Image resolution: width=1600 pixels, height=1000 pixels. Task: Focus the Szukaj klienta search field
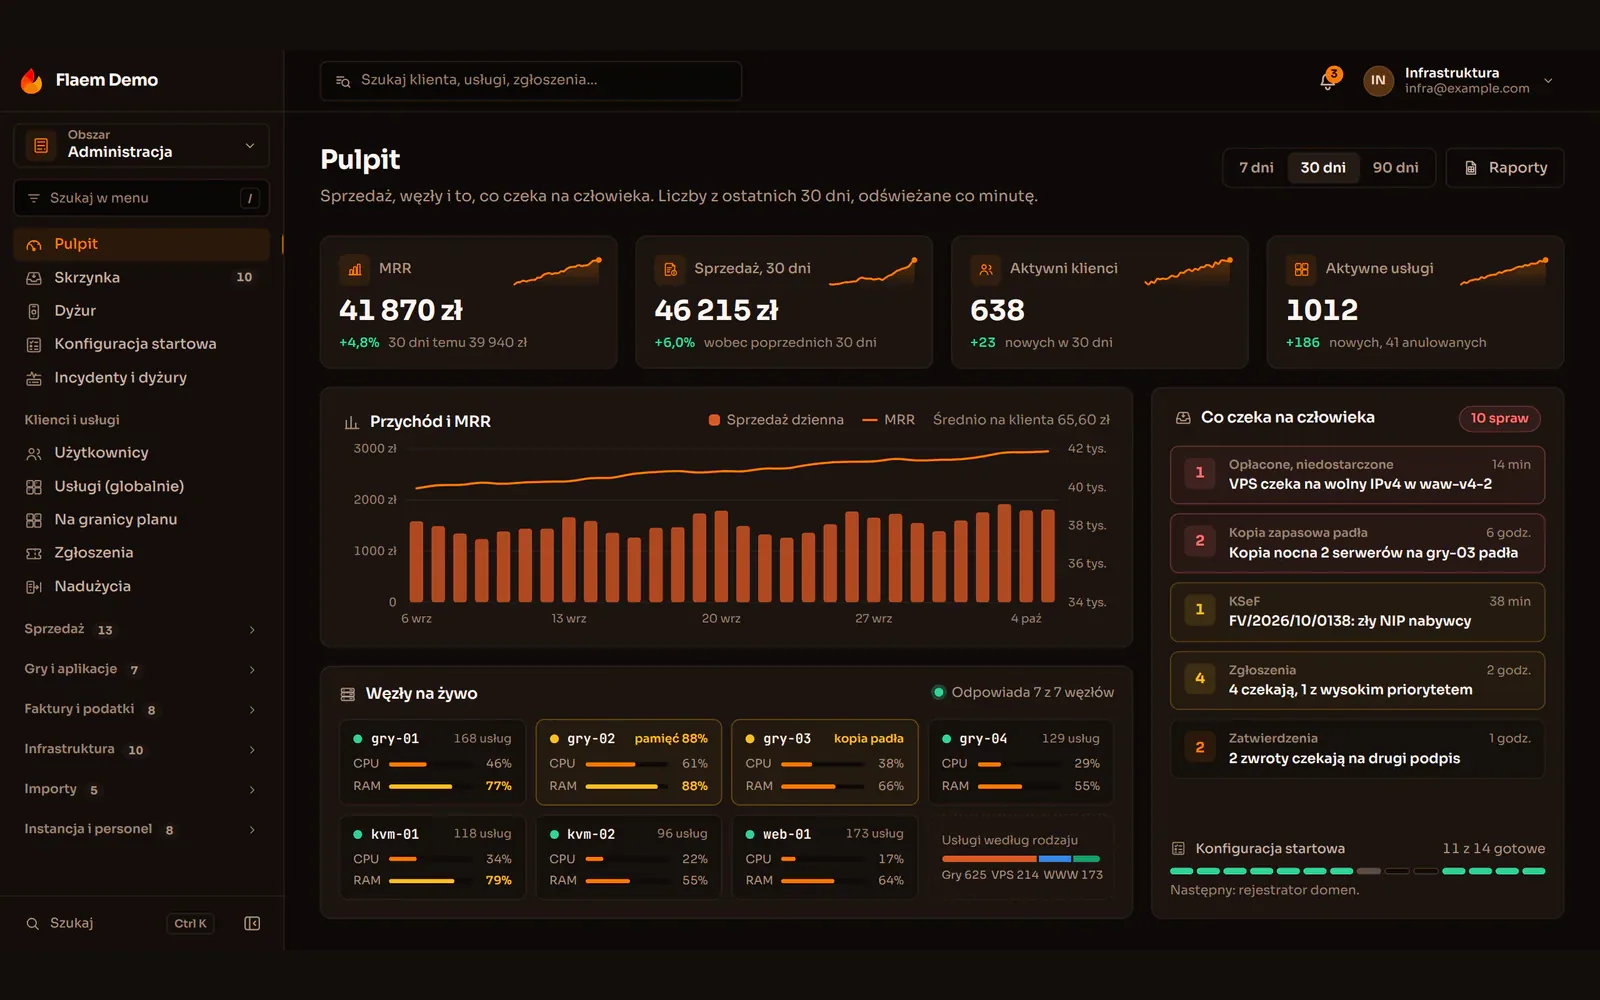[x=531, y=80]
